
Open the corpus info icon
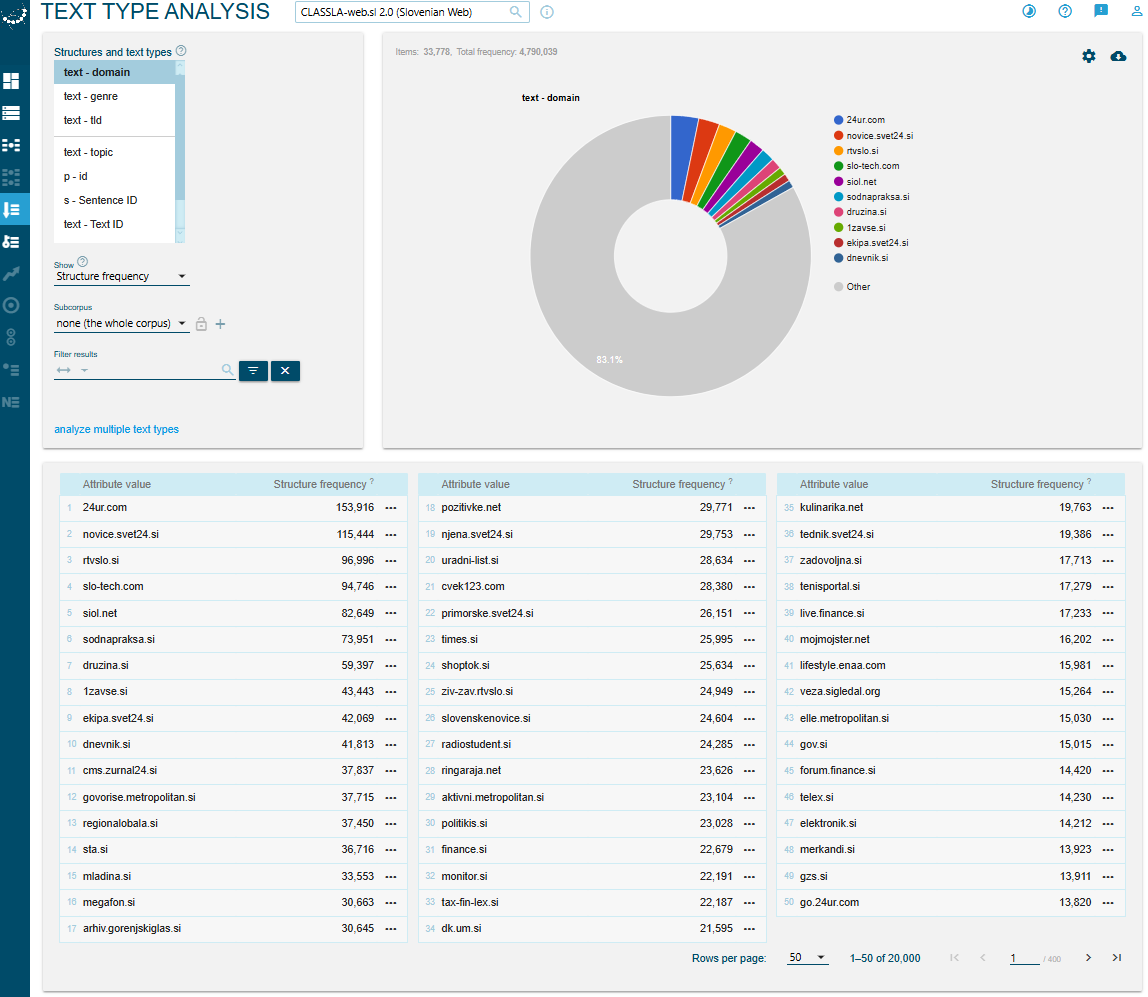[547, 12]
